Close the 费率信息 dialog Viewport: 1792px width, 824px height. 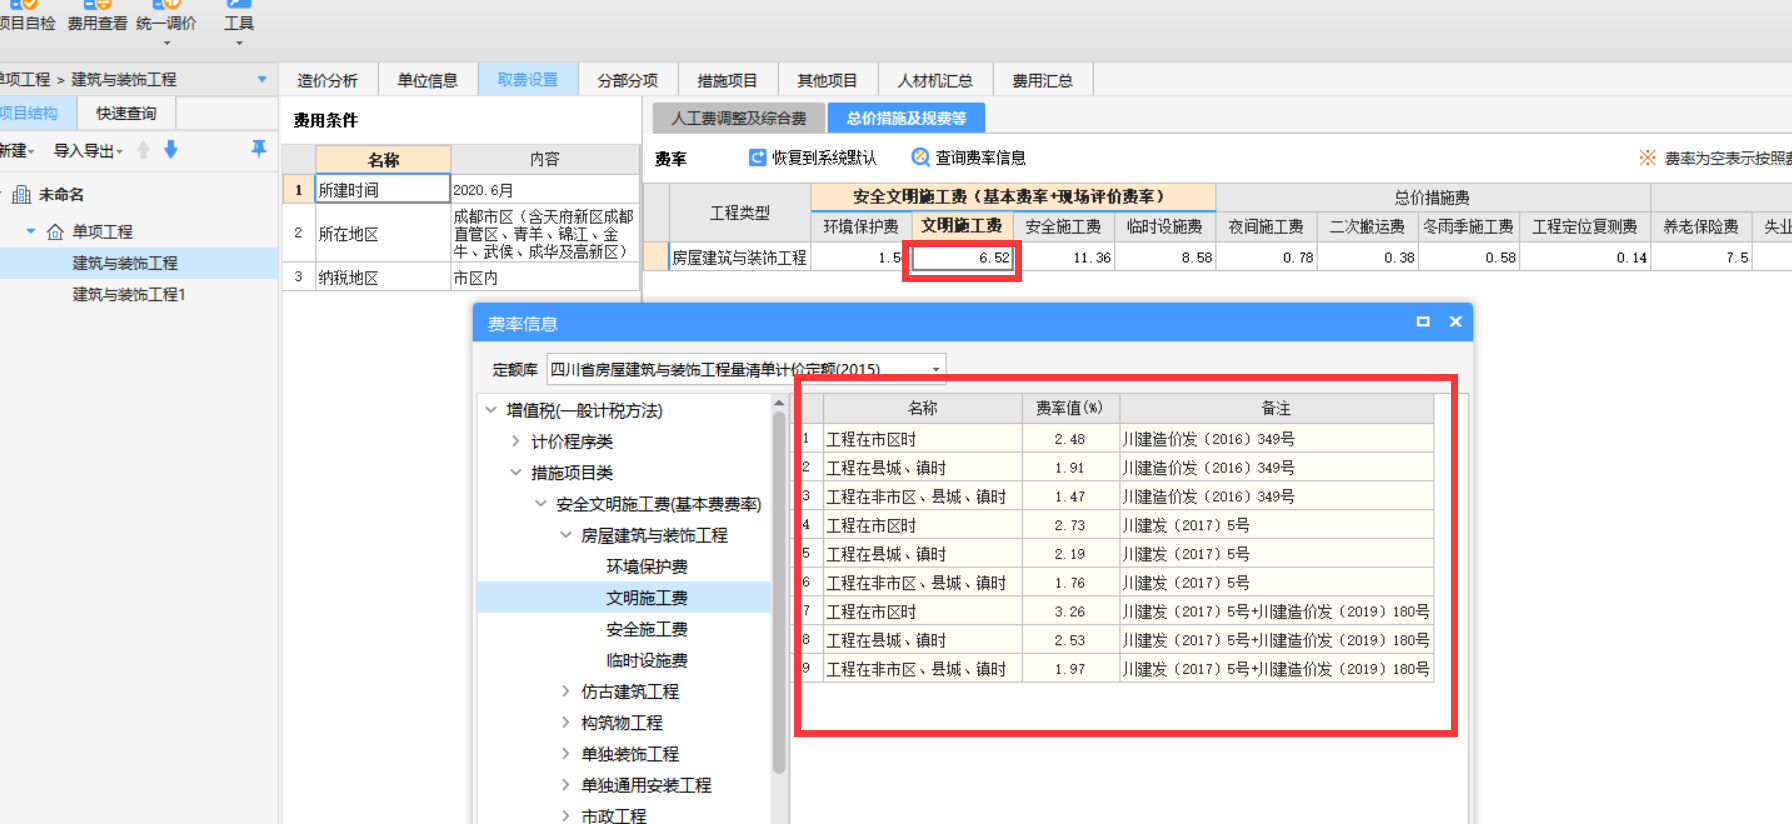(x=1456, y=322)
